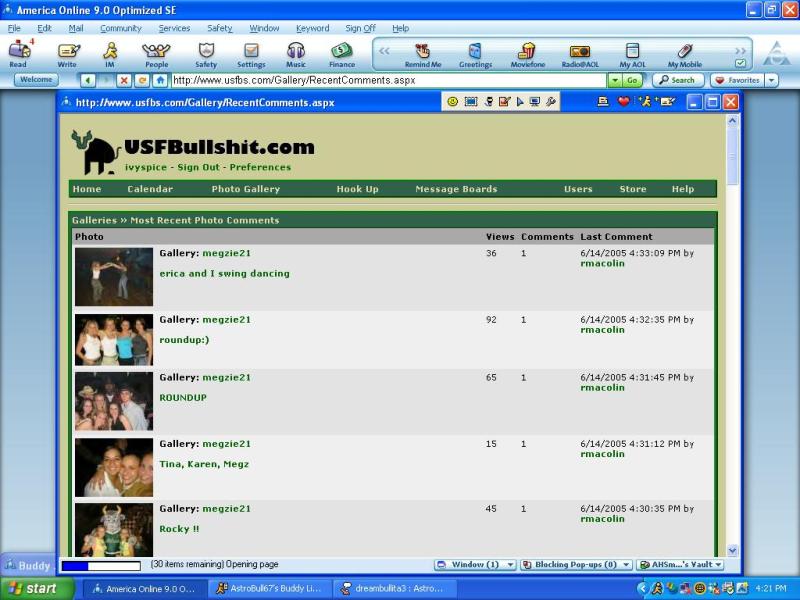
Task: Click the add-buddy running man icon in title bar
Action: pos(644,102)
